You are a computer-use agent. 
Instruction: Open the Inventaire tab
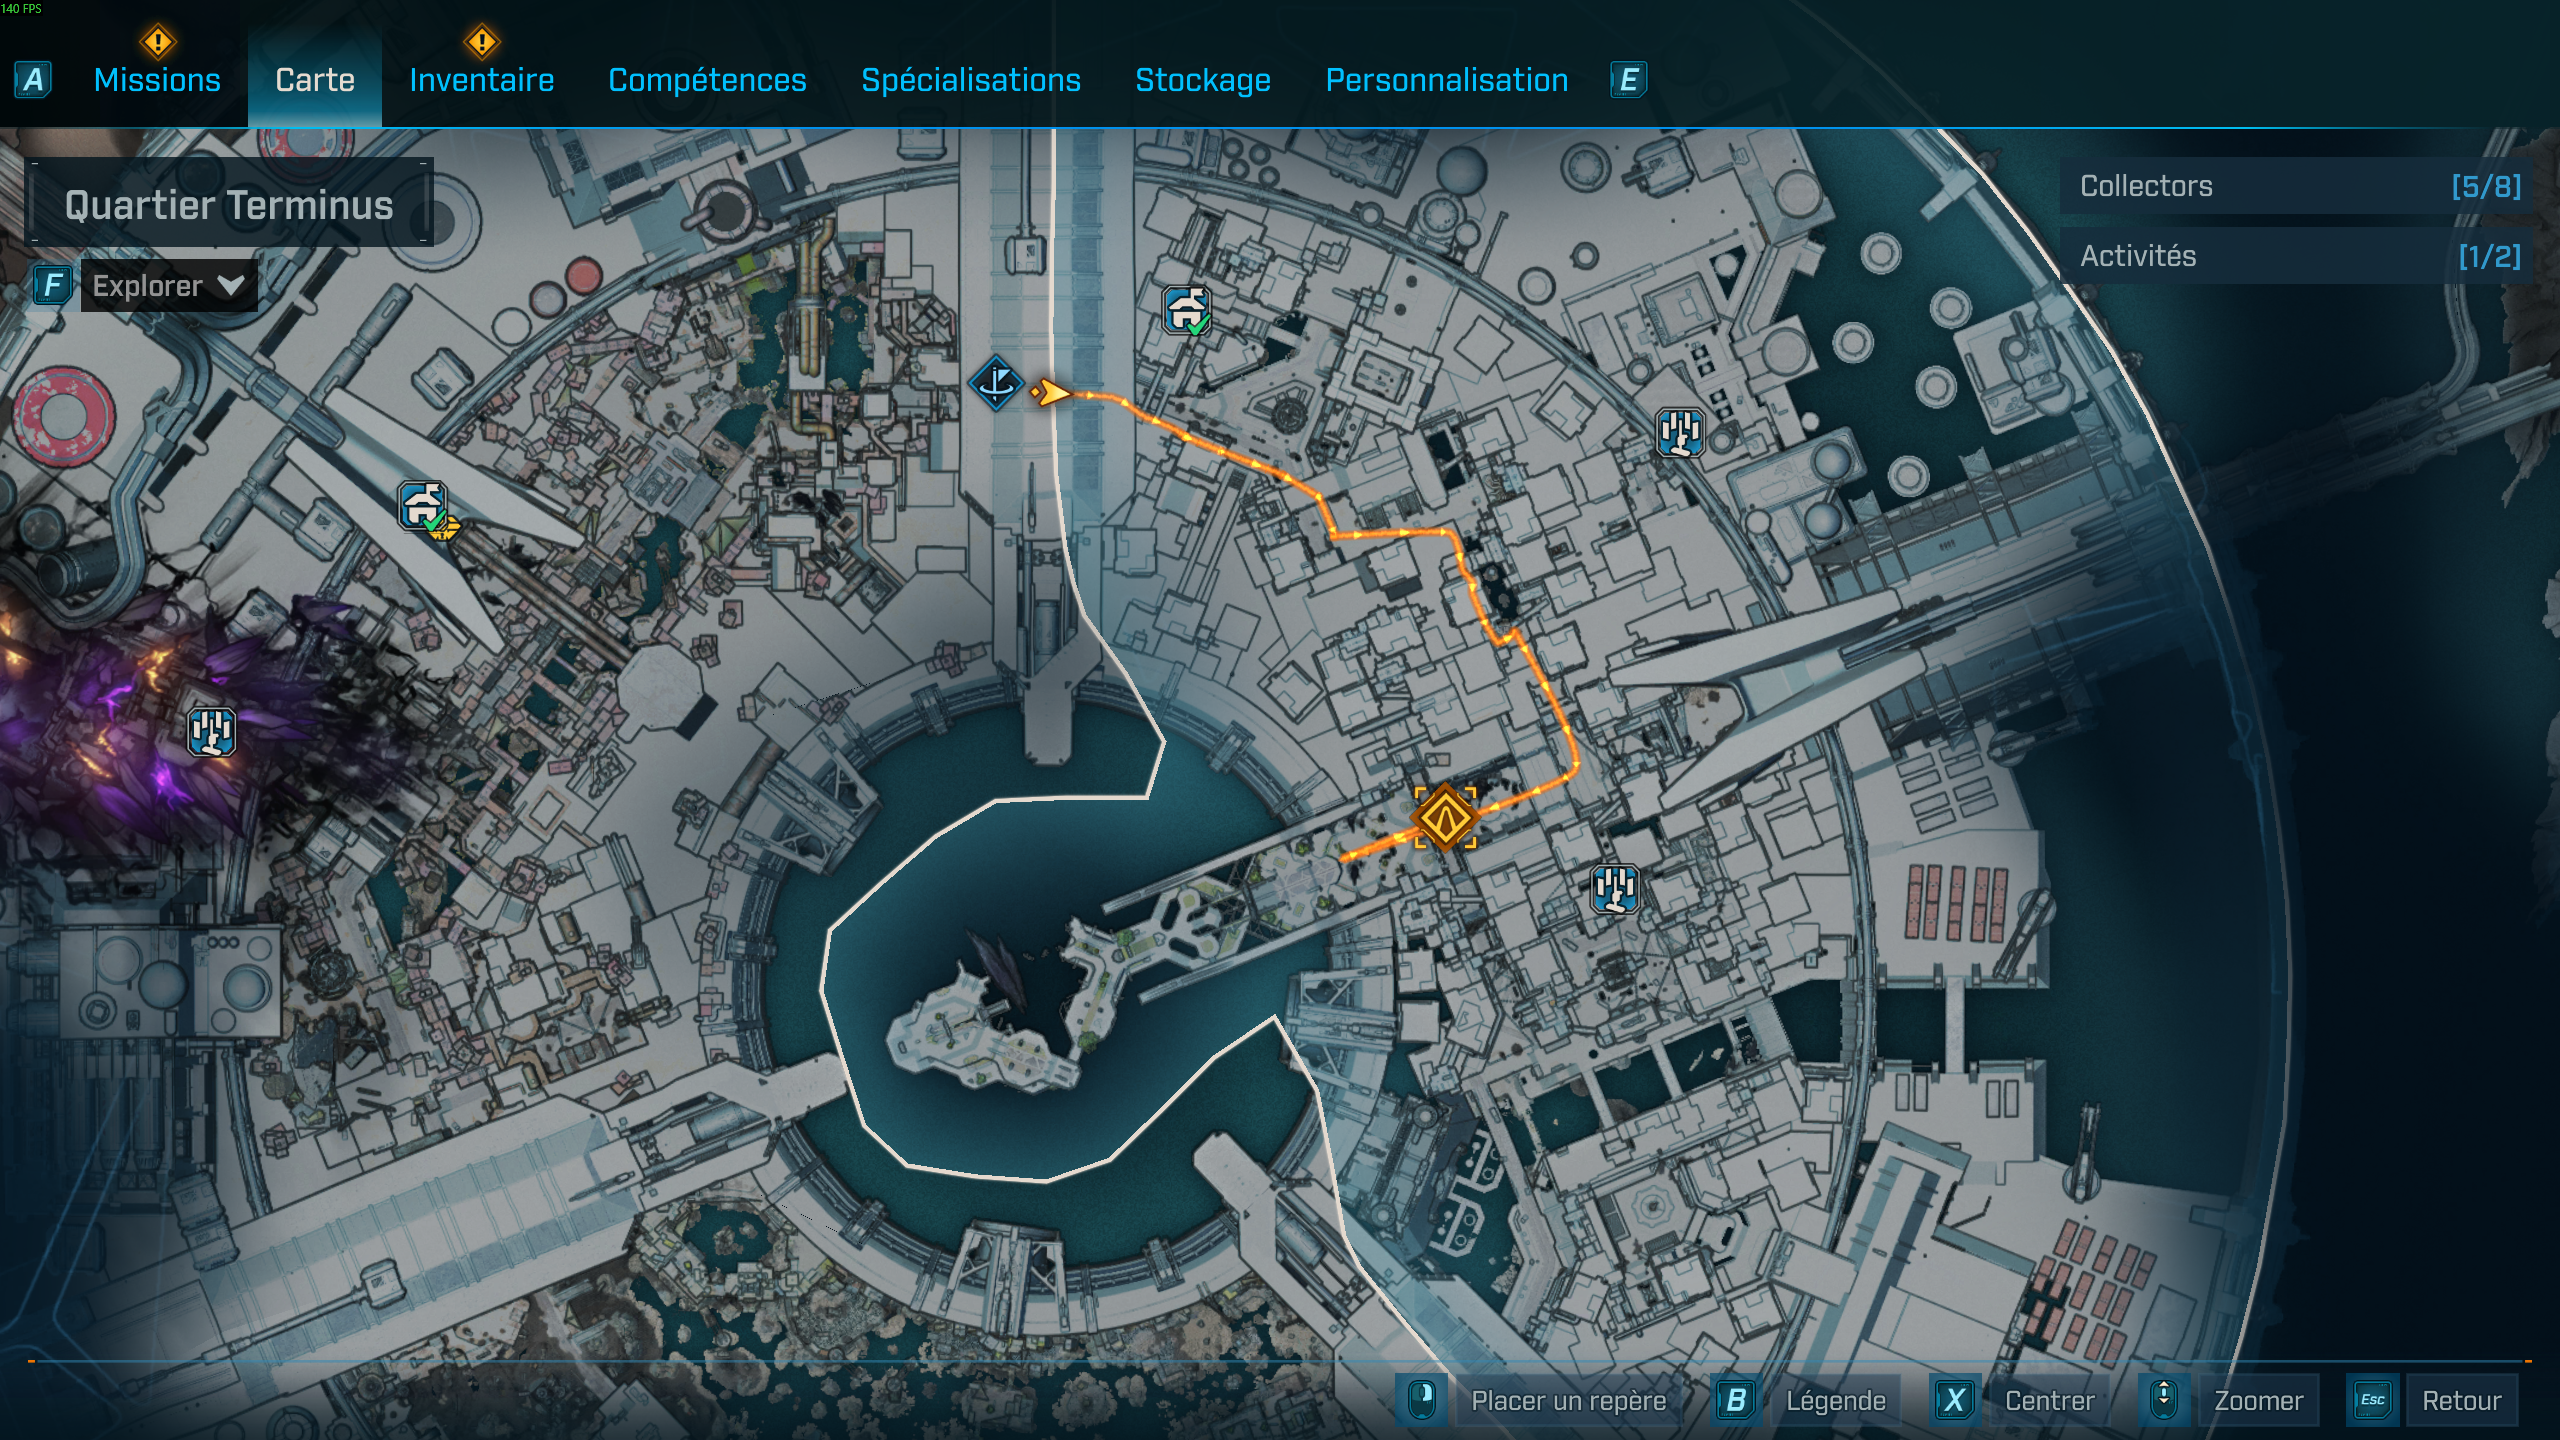coord(481,80)
